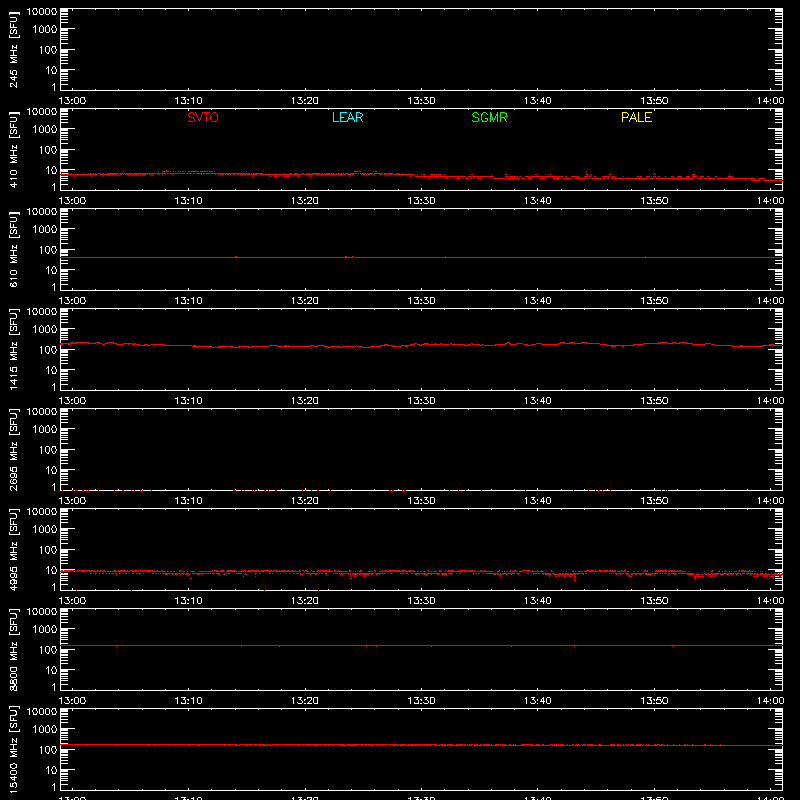Screen dimensions: 800x800
Task: Click 13:40 tick label under 1415 MHz panel
Action: 537,401
